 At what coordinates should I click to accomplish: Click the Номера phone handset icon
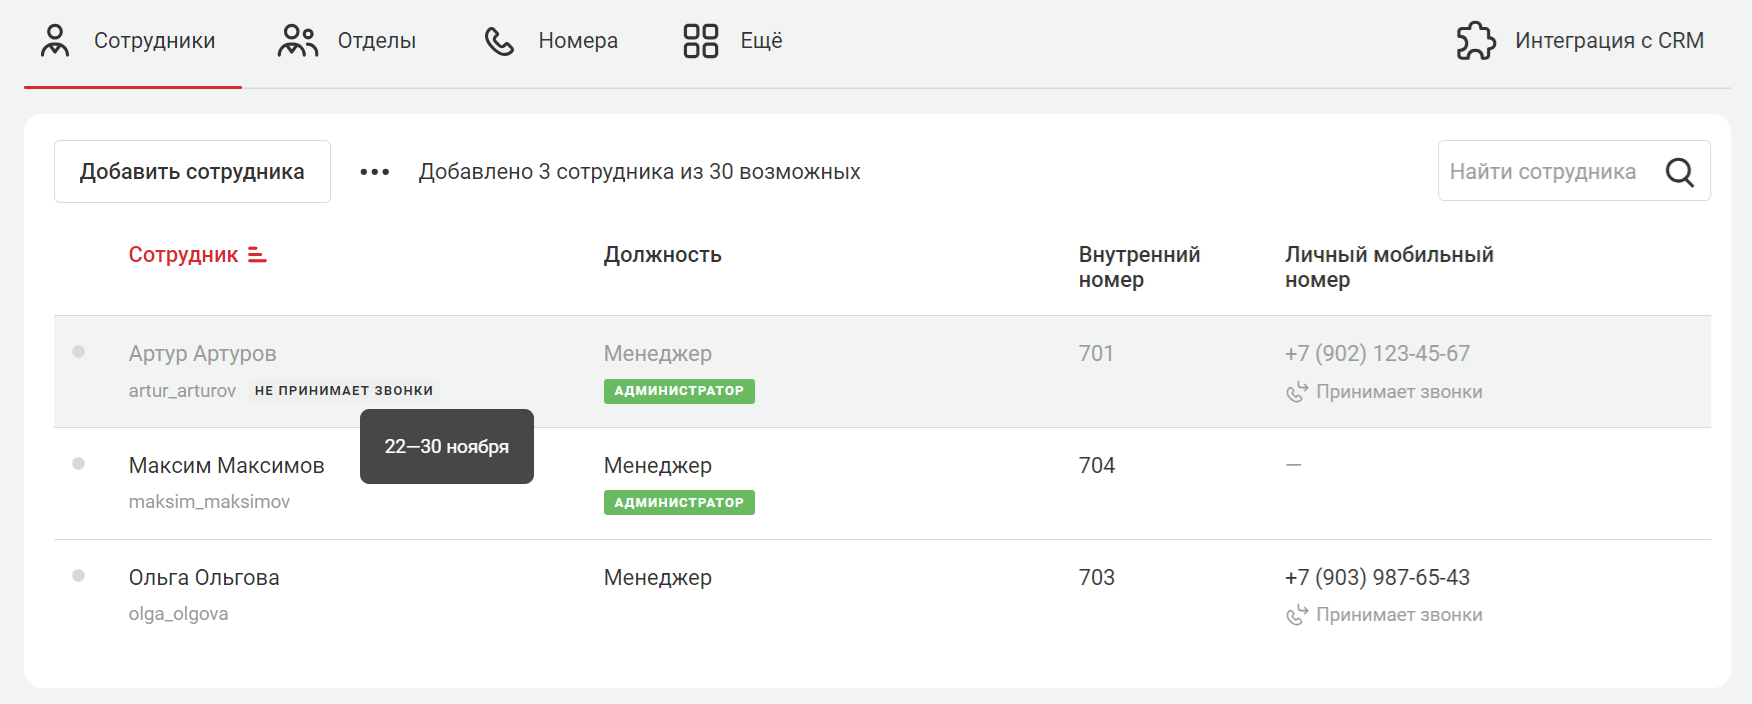(x=499, y=41)
